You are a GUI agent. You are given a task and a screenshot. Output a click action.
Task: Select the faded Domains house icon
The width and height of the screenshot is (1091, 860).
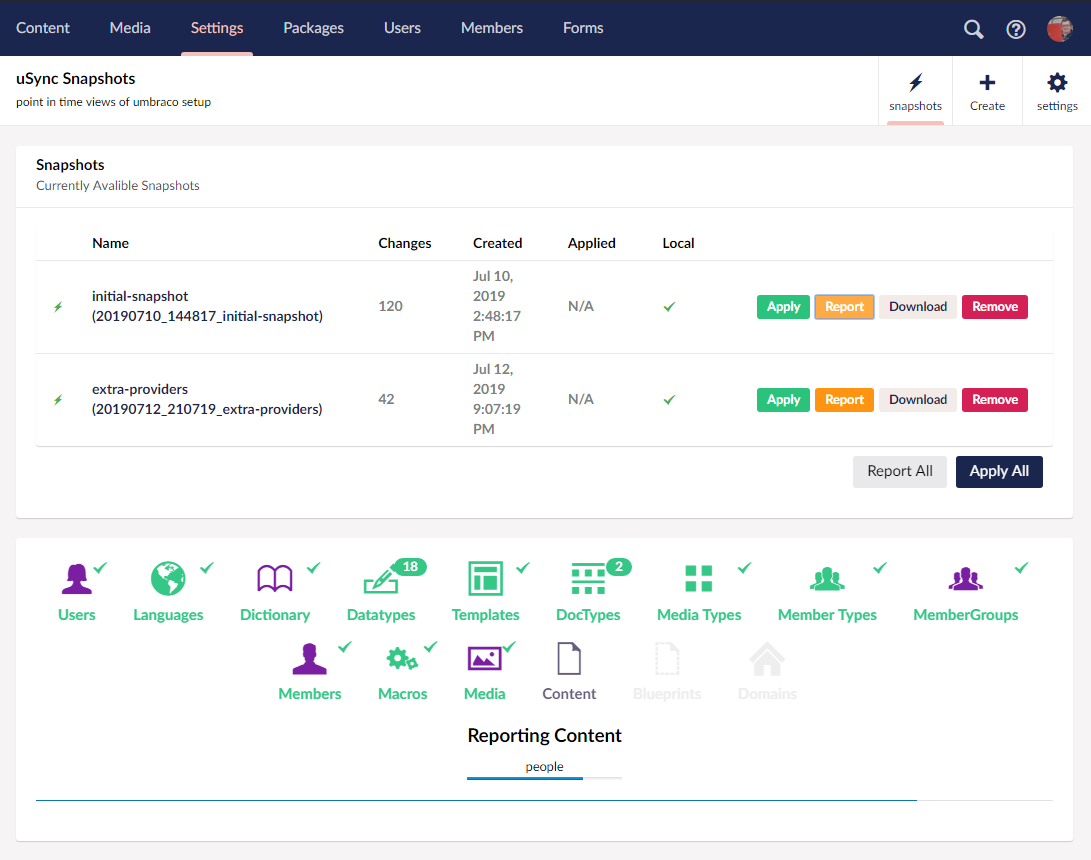(x=767, y=658)
